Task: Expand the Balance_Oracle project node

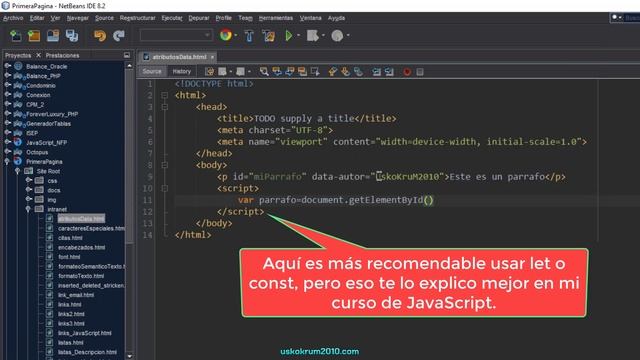Action: click(7, 65)
